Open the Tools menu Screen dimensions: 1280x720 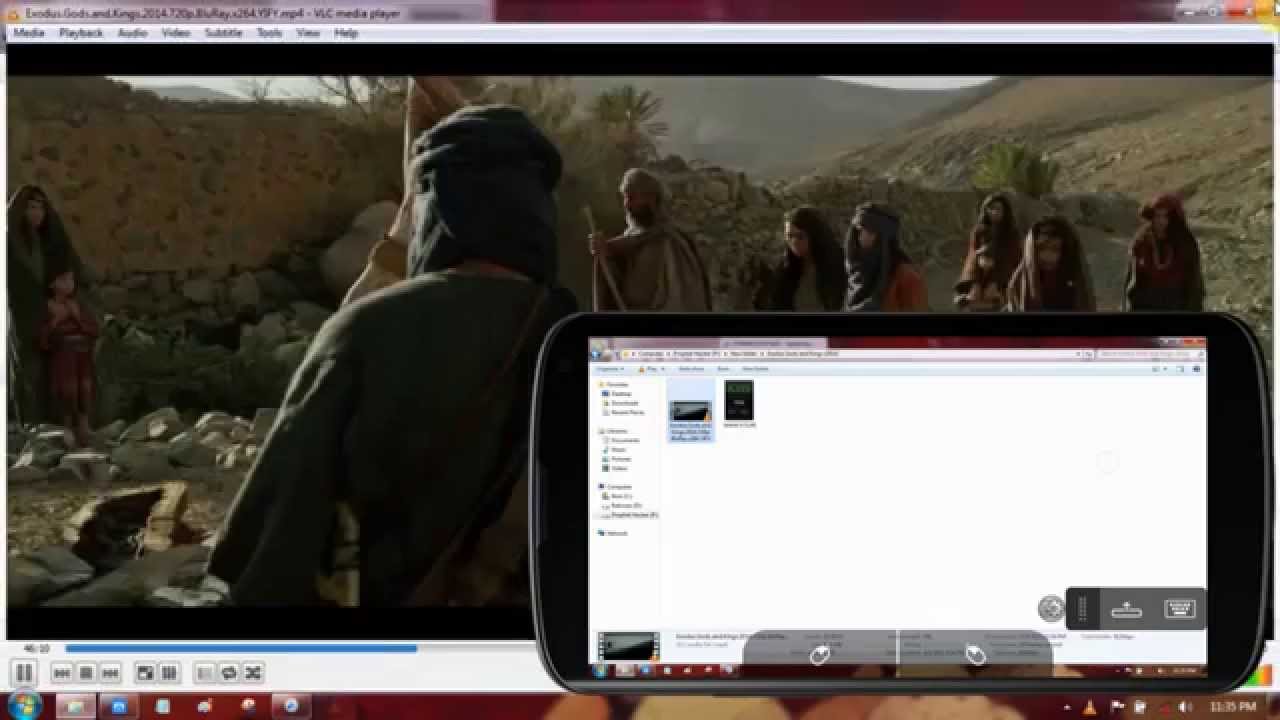pos(269,33)
